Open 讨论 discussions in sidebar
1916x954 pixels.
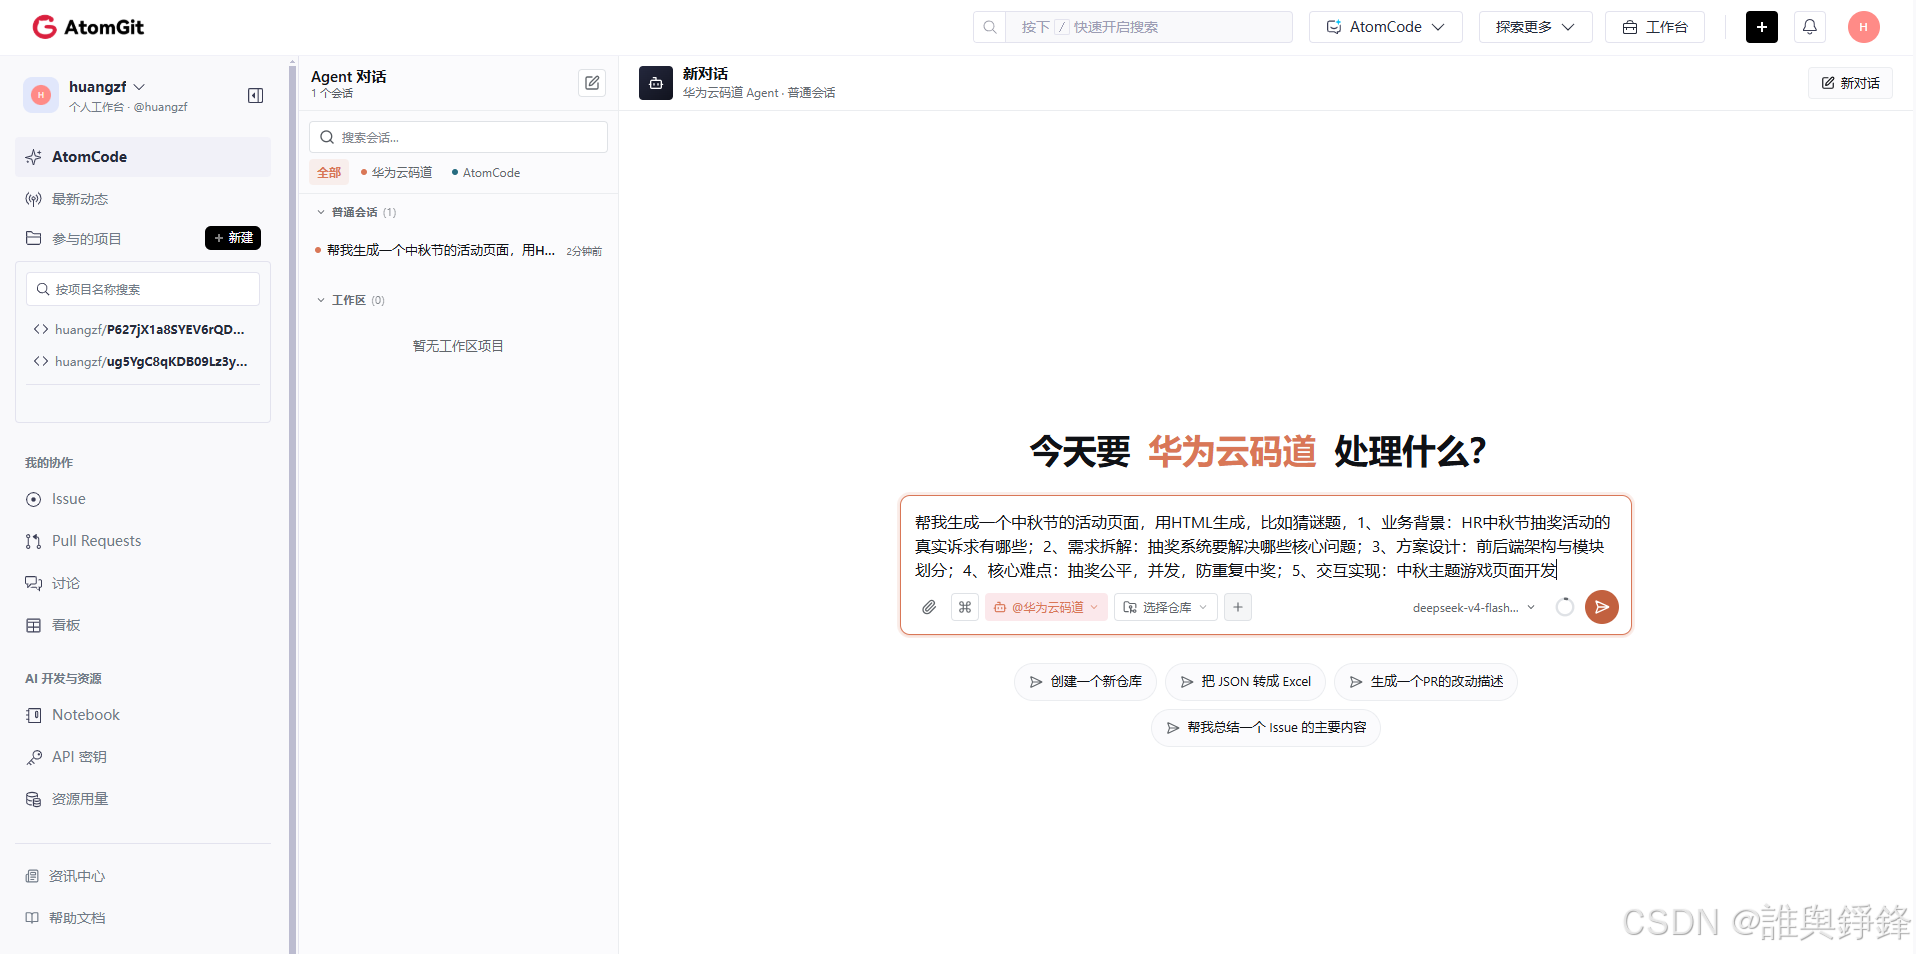click(143, 583)
